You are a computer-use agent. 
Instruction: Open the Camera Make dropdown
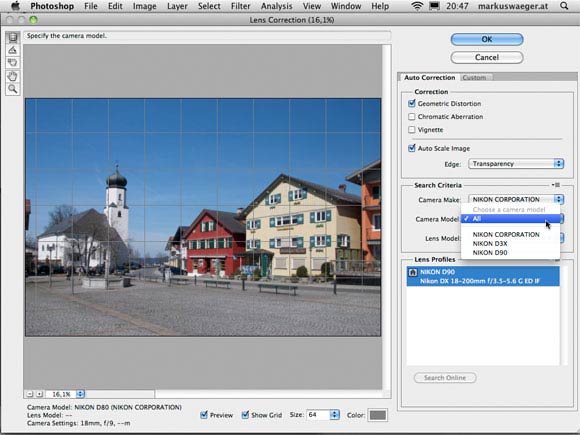coord(516,199)
